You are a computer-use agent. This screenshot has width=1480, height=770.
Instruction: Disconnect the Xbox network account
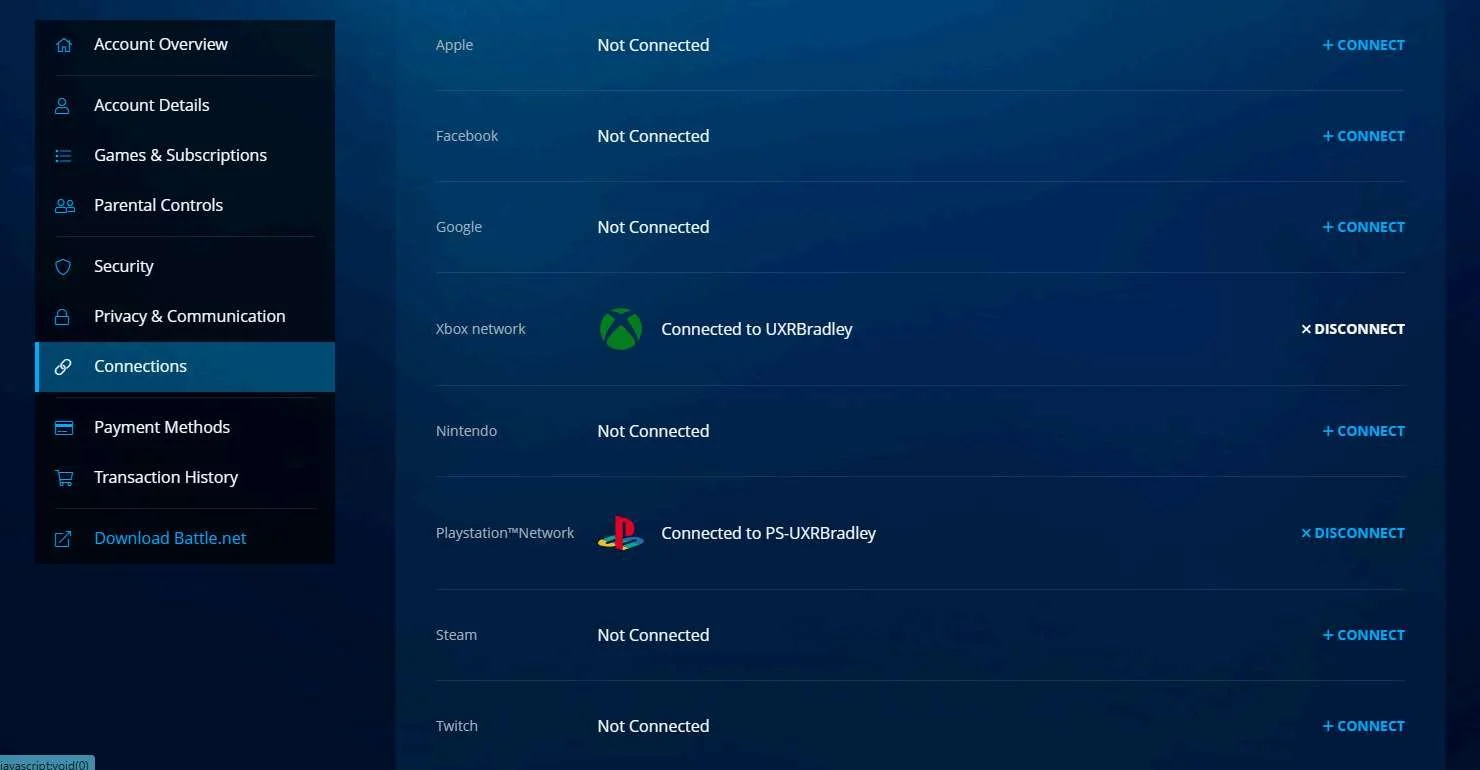click(1353, 329)
